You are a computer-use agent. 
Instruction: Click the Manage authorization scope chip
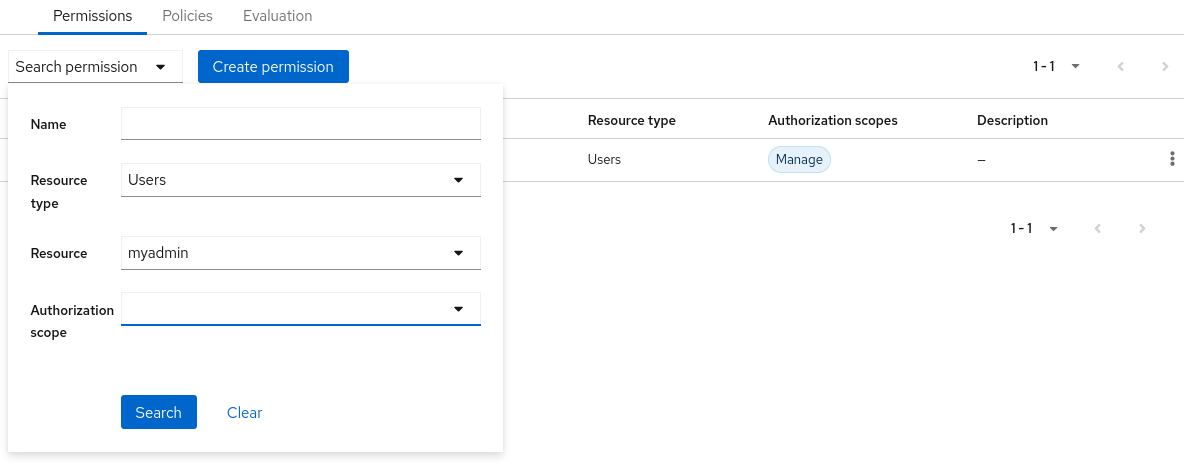click(x=799, y=160)
